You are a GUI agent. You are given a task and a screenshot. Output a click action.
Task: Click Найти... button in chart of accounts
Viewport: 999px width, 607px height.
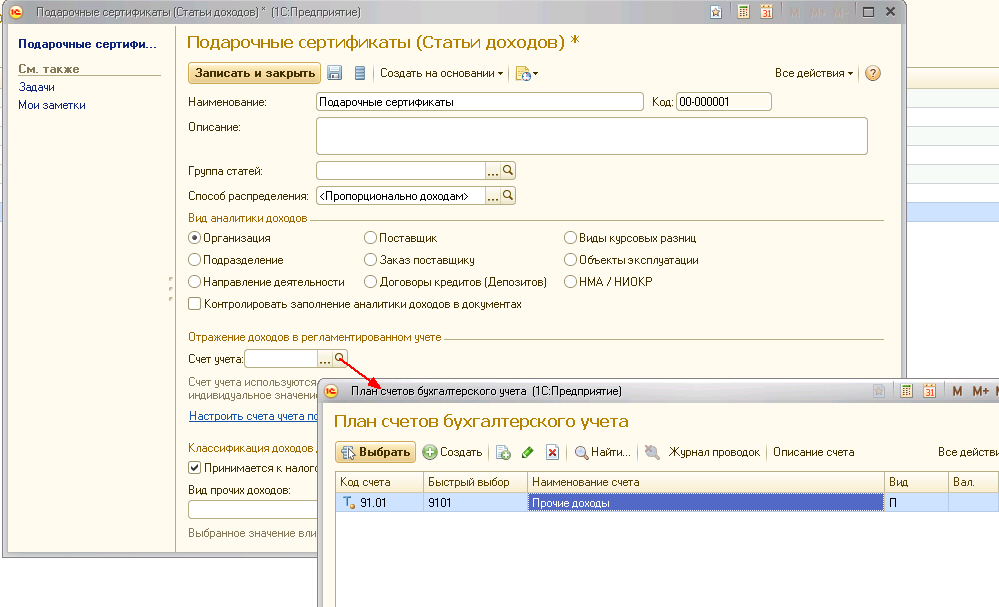[603, 452]
